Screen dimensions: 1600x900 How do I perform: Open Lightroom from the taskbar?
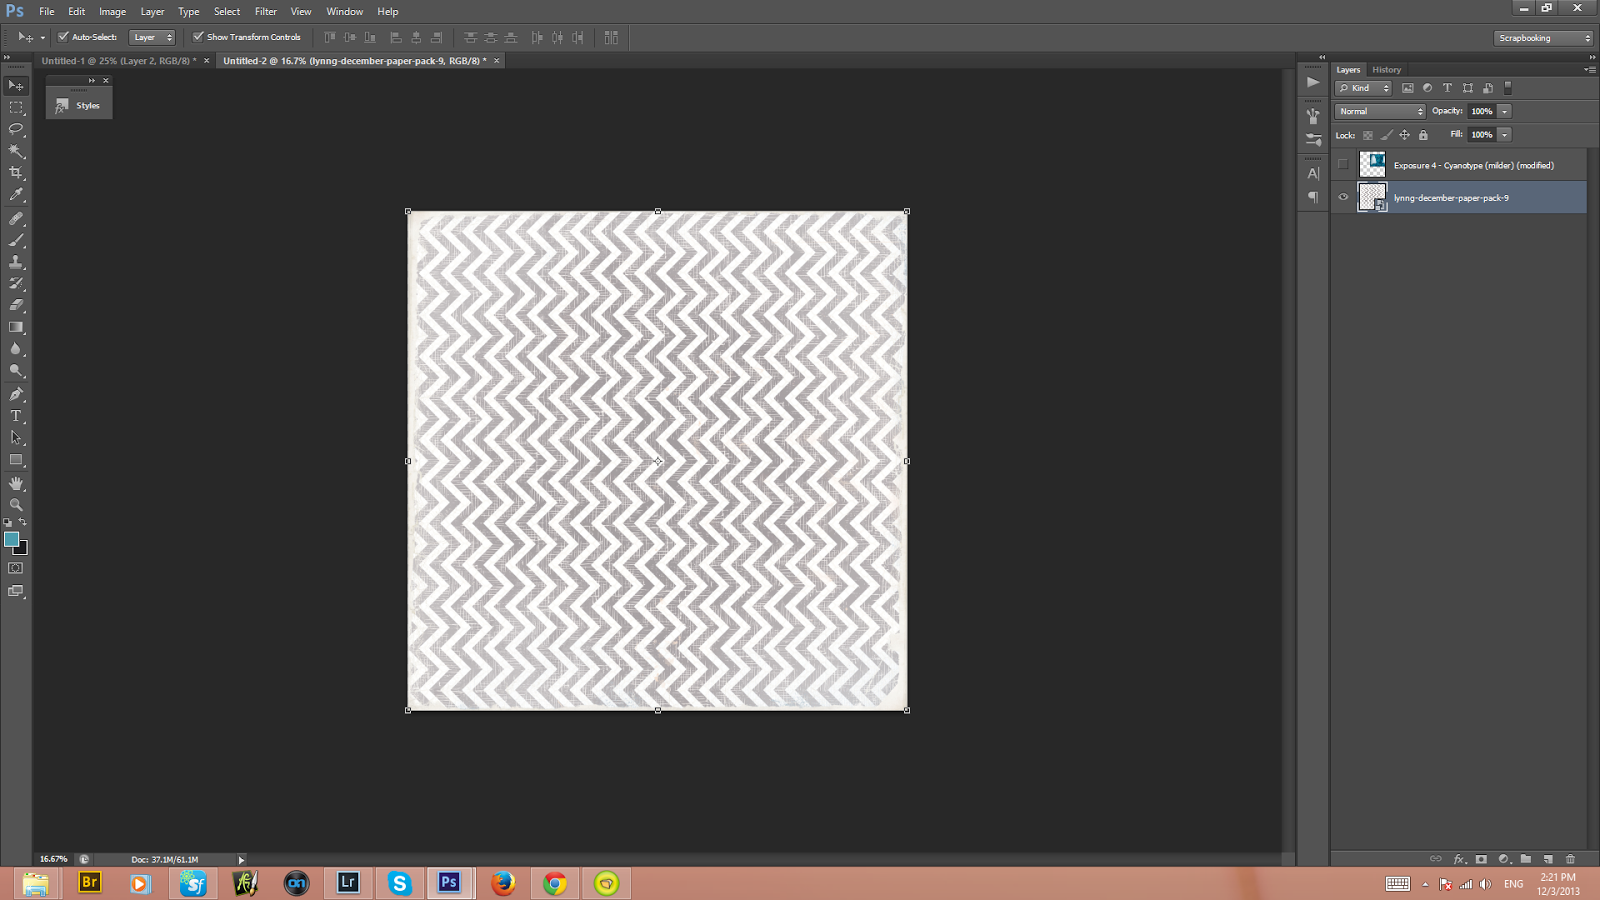pyautogui.click(x=348, y=883)
